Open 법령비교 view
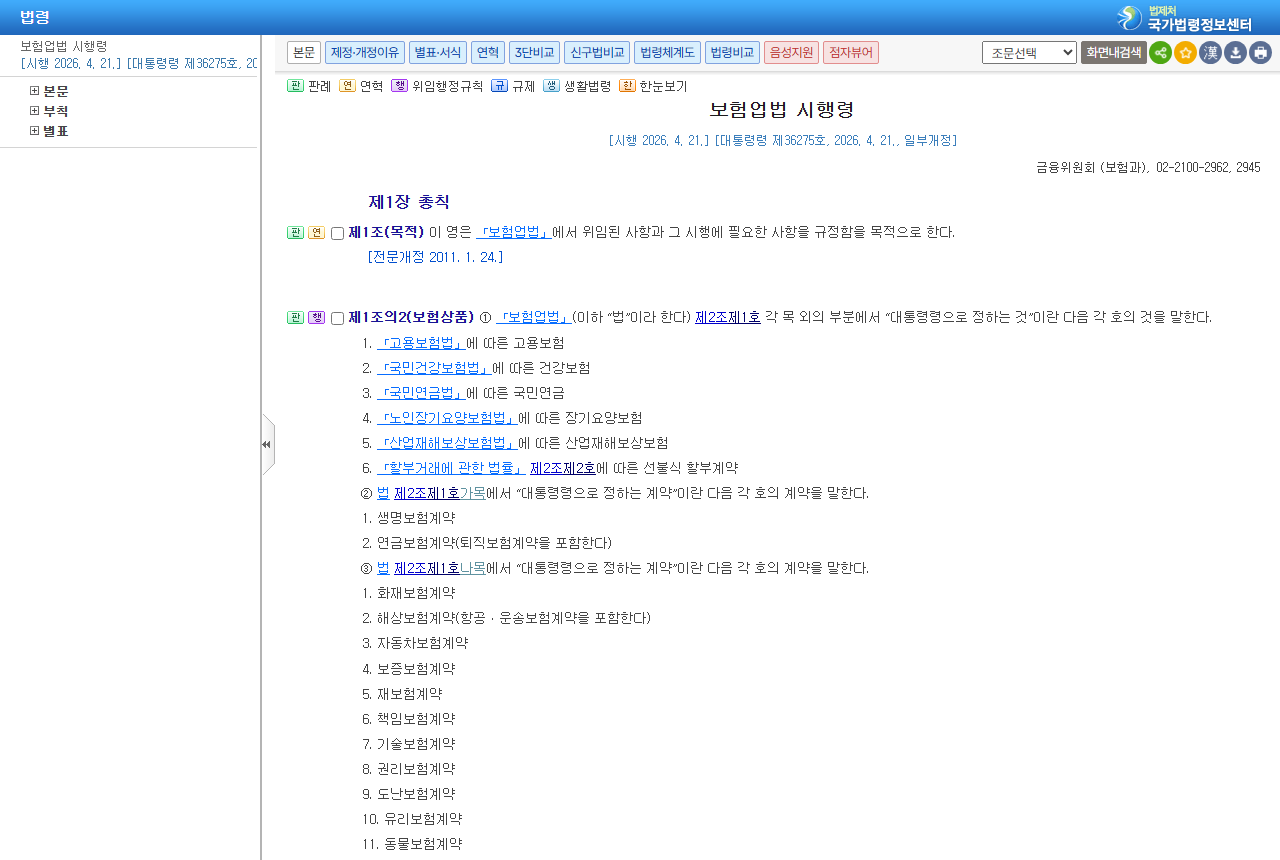Viewport: 1280px width, 860px height. click(x=732, y=53)
